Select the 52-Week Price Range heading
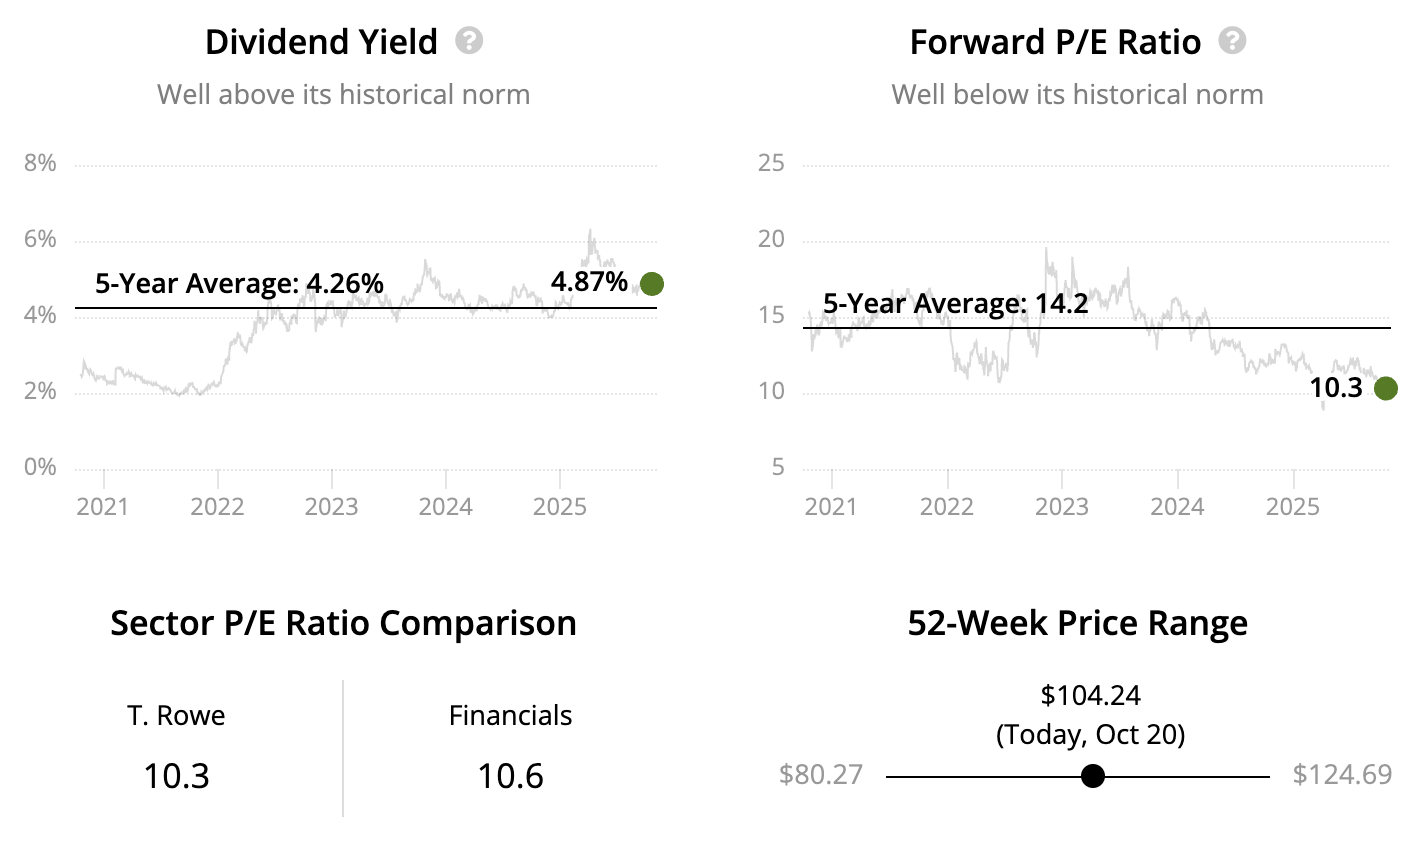The width and height of the screenshot is (1424, 846). [1077, 623]
